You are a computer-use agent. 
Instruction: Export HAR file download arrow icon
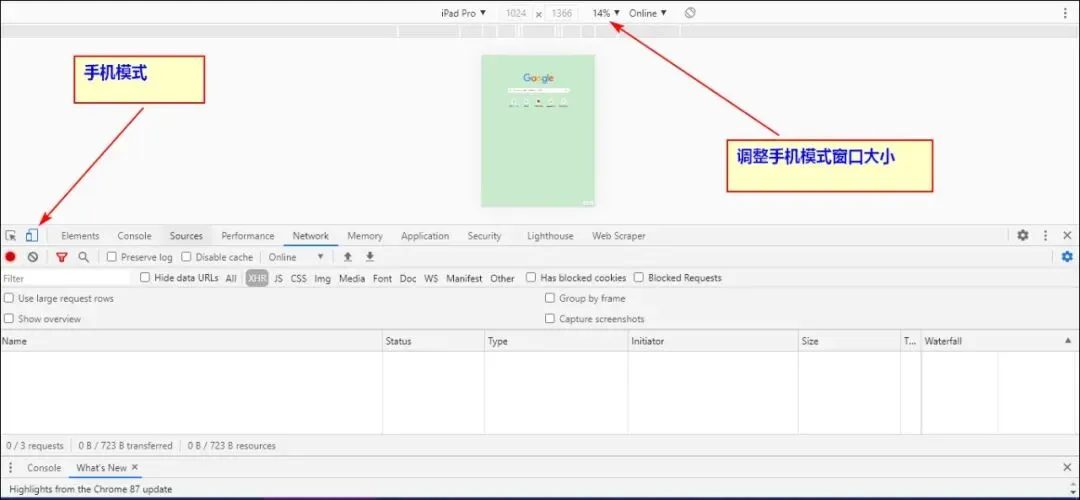(370, 257)
